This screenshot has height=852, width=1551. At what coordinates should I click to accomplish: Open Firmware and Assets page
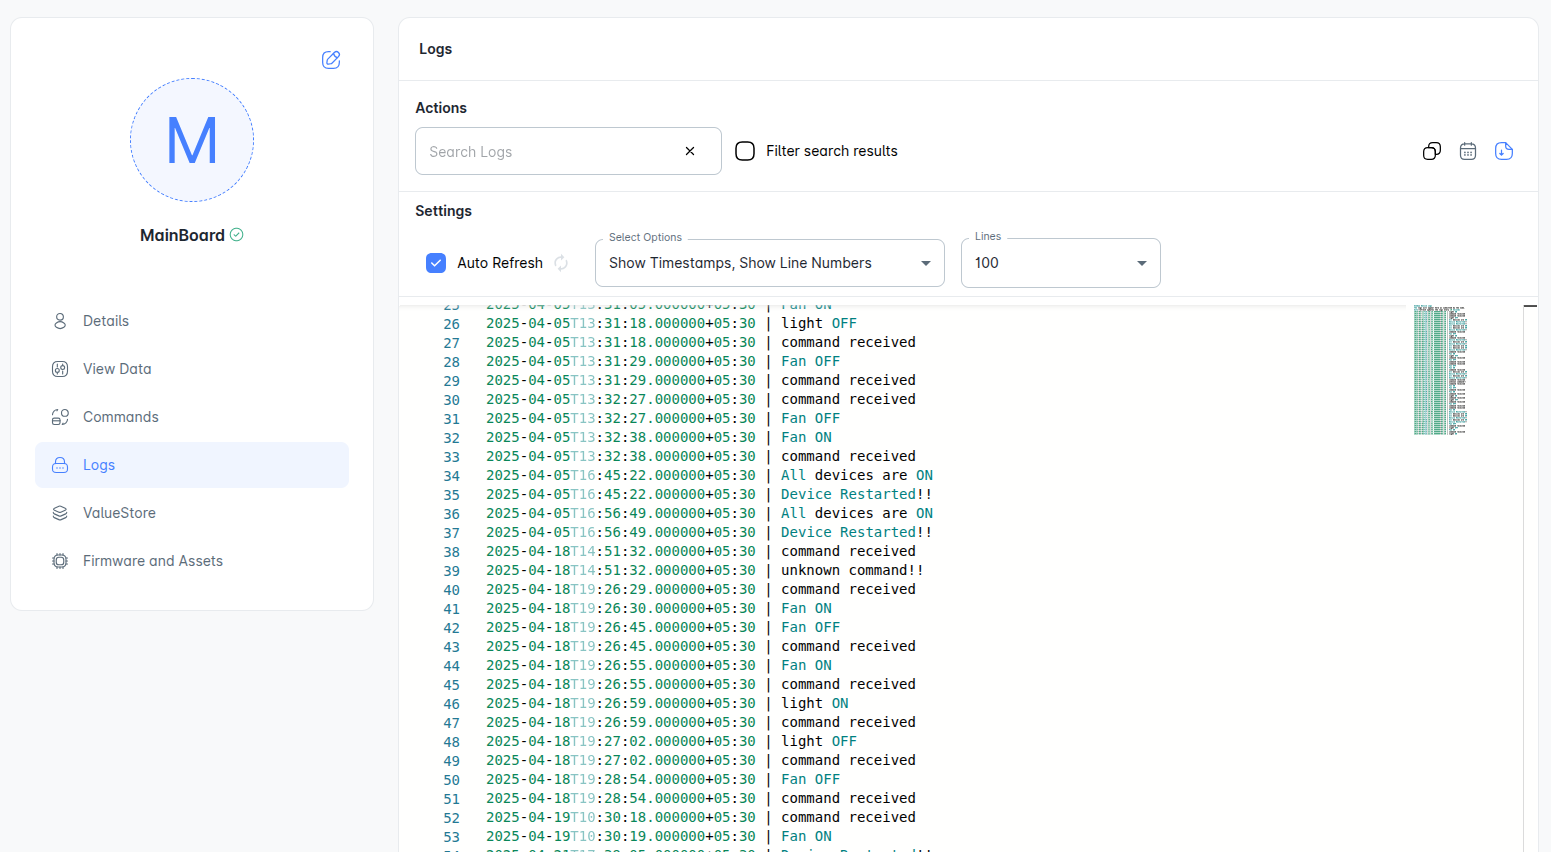pos(152,561)
